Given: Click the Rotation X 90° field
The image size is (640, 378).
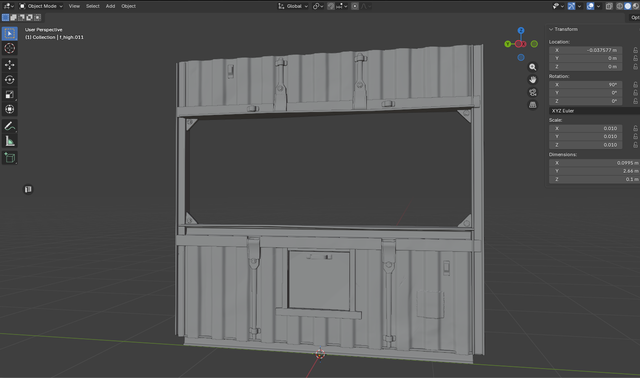Looking at the screenshot, I should click(586, 84).
